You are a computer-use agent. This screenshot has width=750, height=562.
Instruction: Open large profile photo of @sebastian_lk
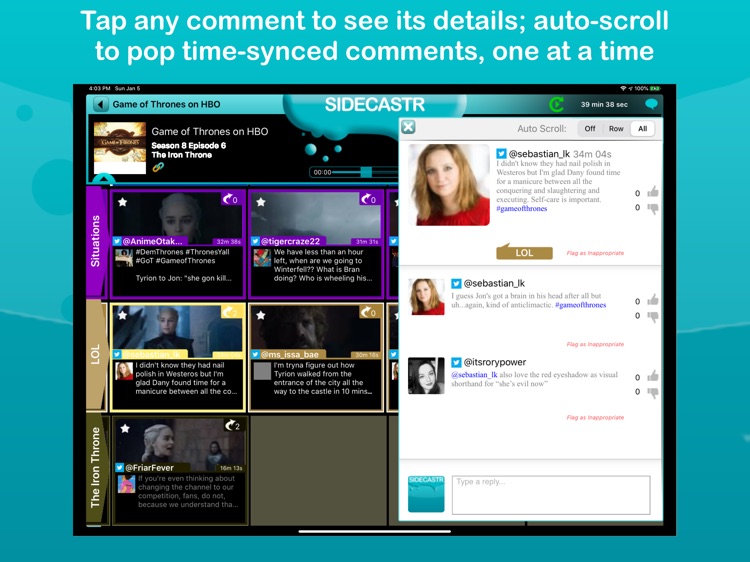(x=449, y=185)
